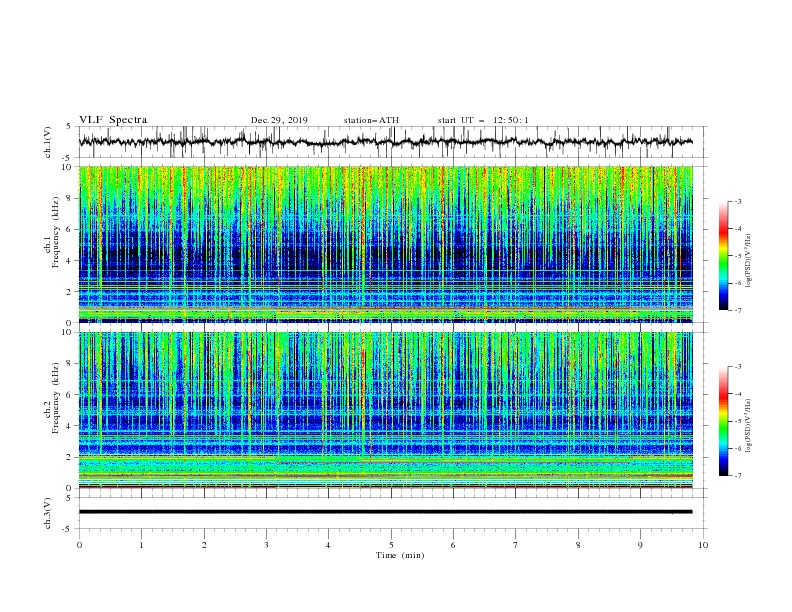Click the time axis tick label '3'
The height and width of the screenshot is (612, 792).
tap(266, 545)
